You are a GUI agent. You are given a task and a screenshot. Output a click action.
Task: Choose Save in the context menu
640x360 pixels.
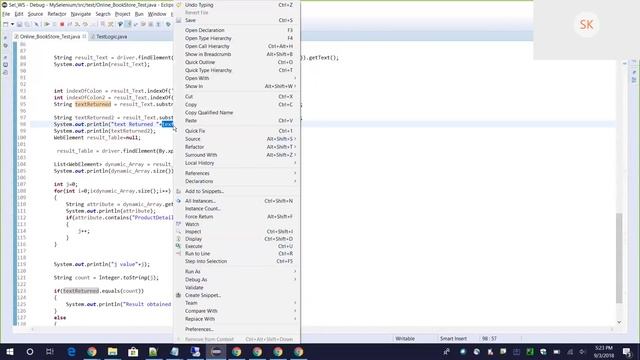coord(237,20)
